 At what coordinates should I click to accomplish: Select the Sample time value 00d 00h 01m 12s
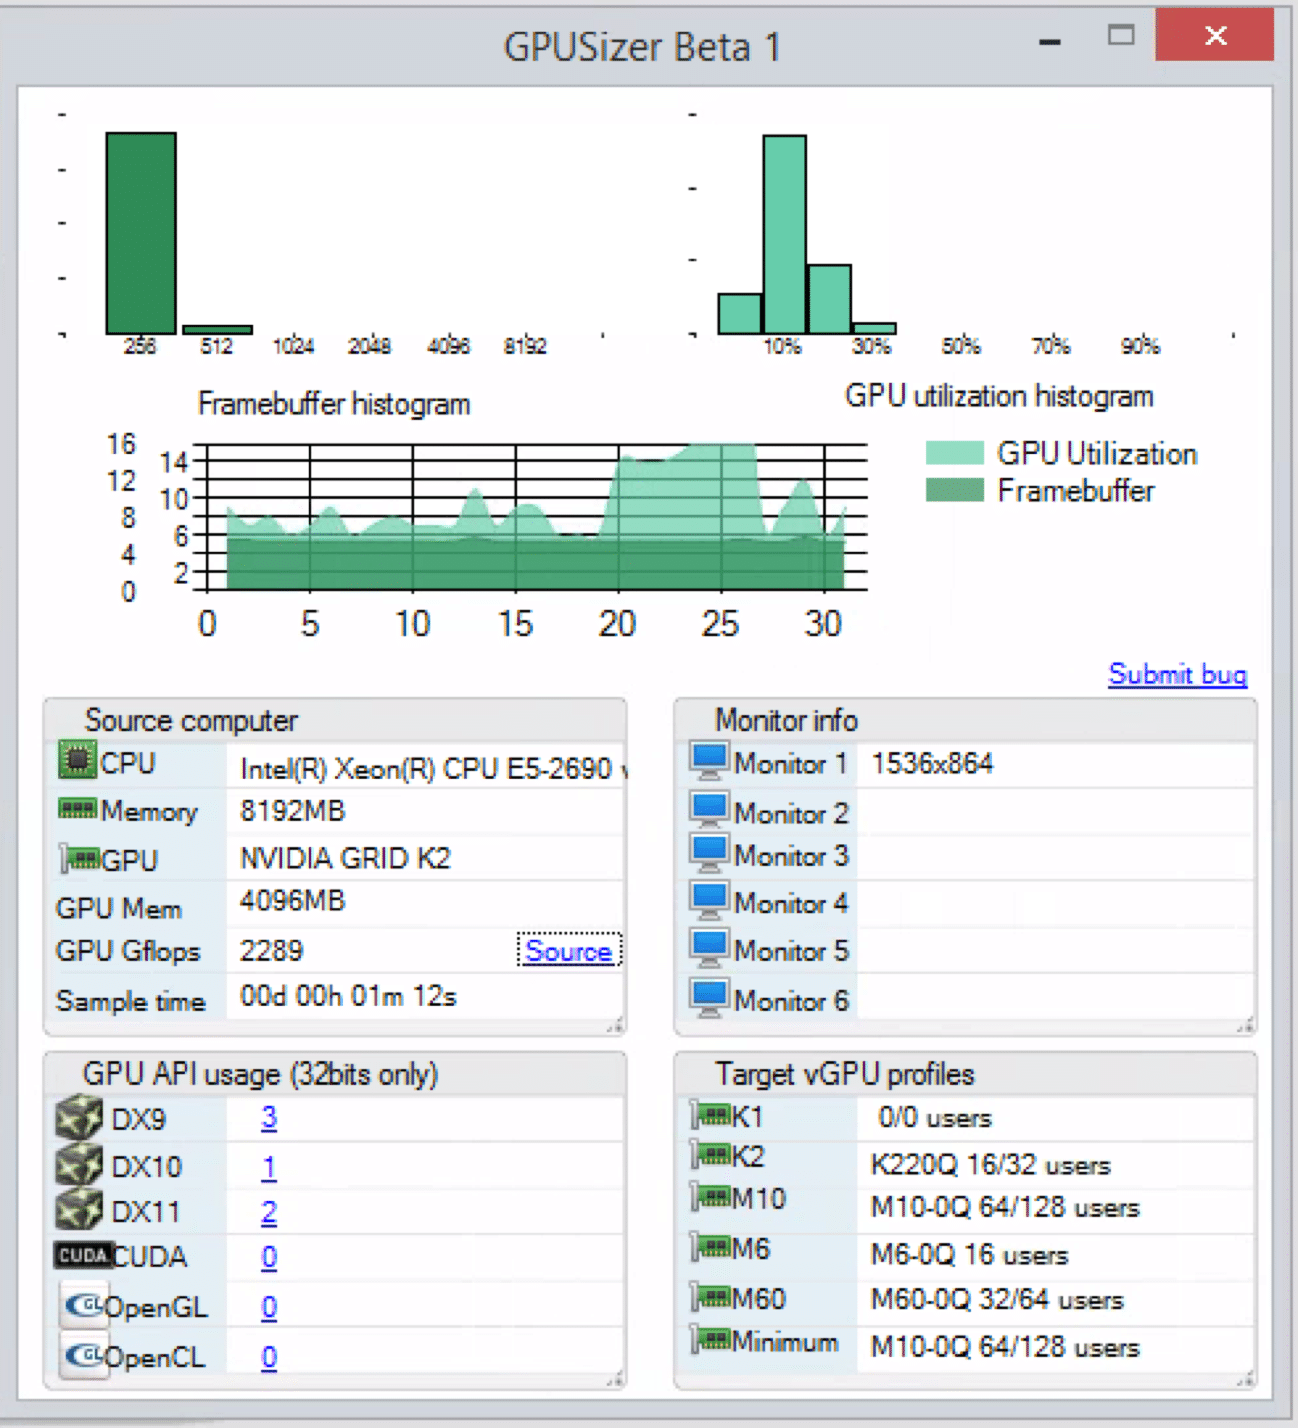(348, 996)
